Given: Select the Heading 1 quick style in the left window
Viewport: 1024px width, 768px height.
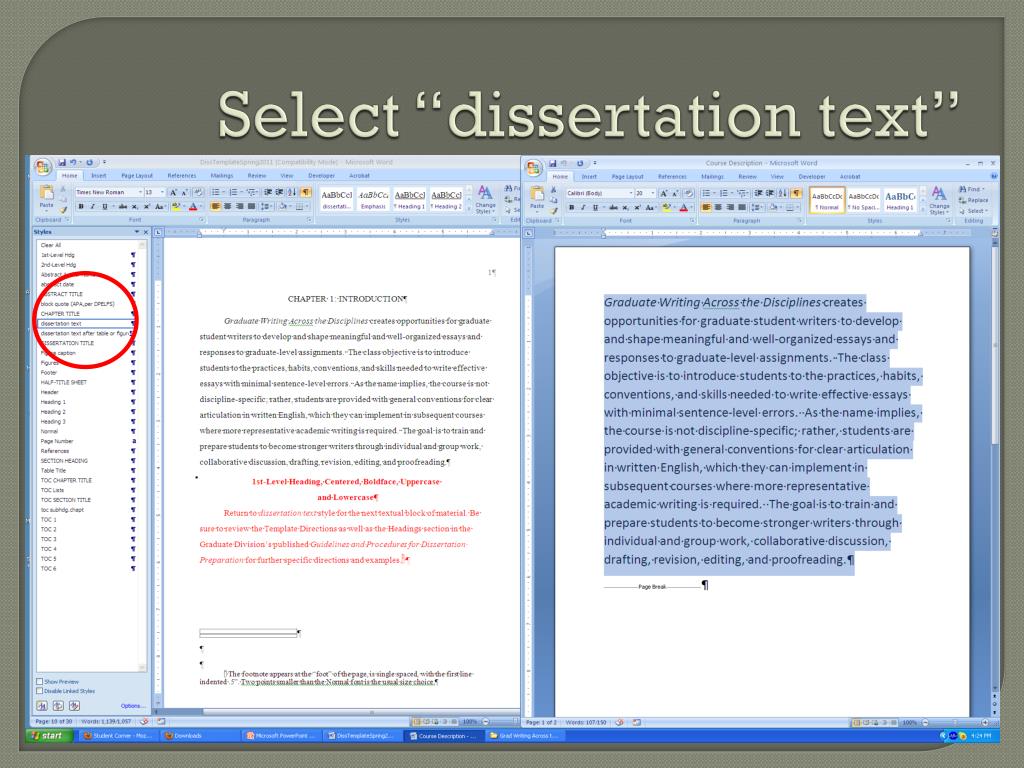Looking at the screenshot, I should (409, 199).
